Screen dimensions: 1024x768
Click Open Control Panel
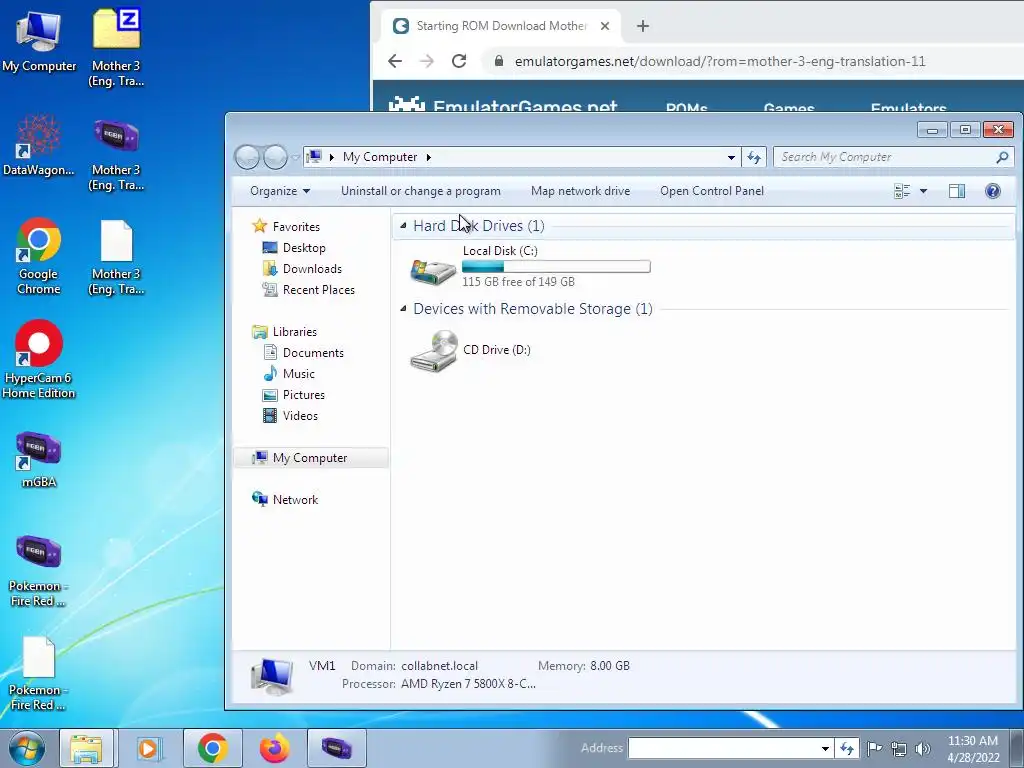tap(712, 191)
